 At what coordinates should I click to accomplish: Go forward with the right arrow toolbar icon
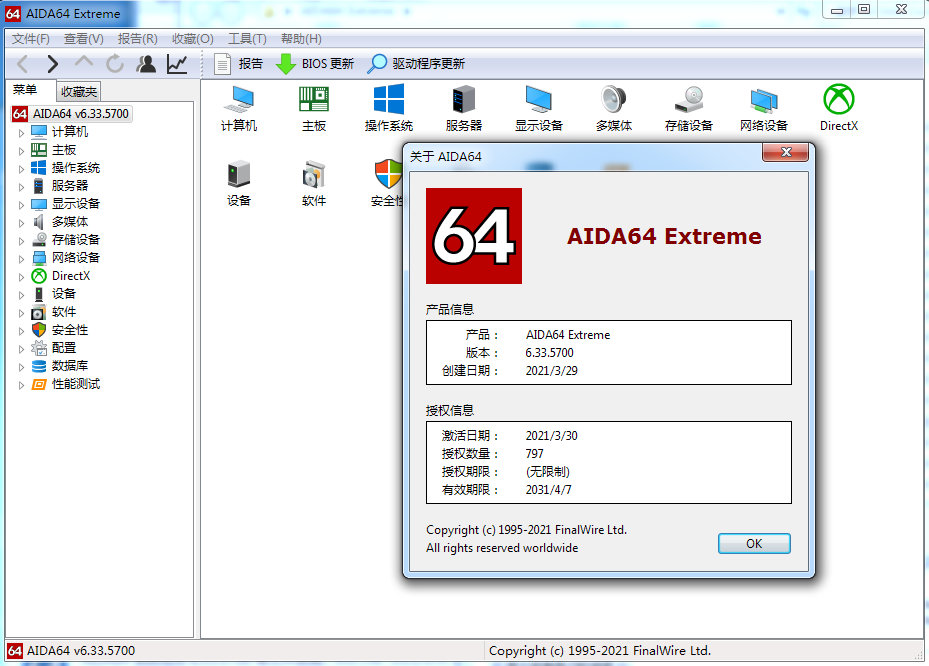(x=53, y=63)
